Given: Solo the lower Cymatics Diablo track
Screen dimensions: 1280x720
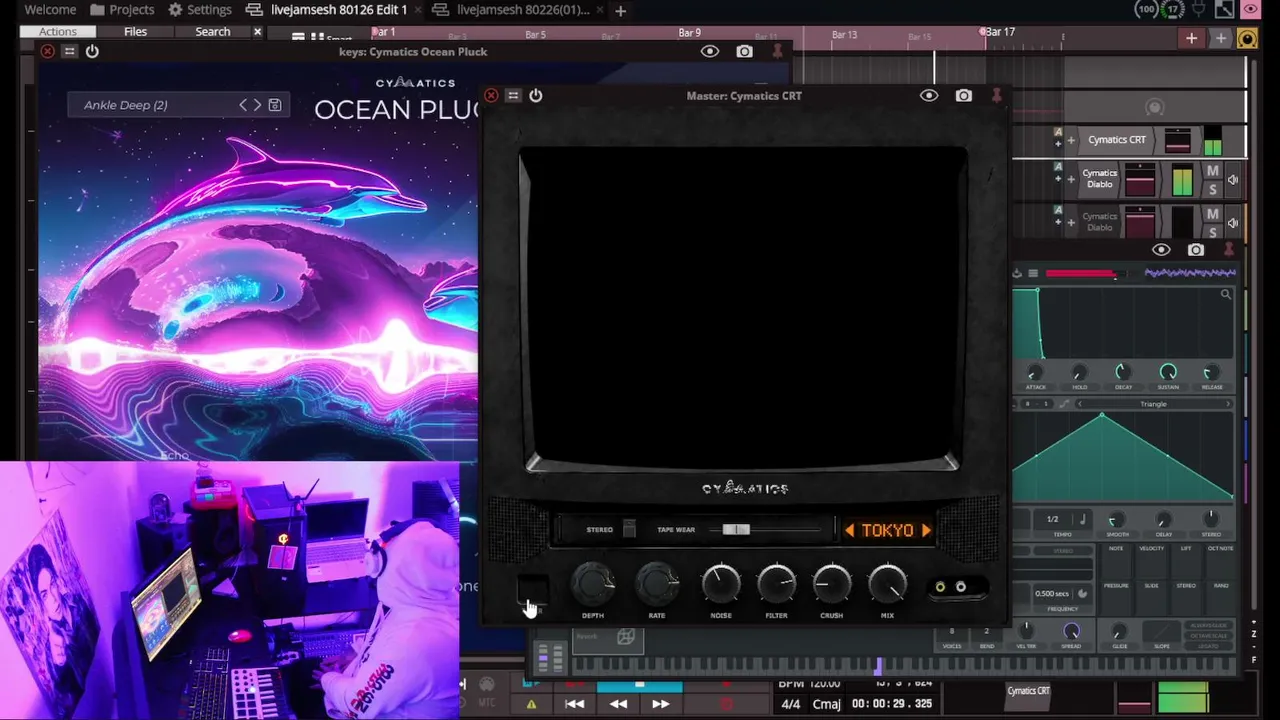Looking at the screenshot, I should [x=1213, y=231].
